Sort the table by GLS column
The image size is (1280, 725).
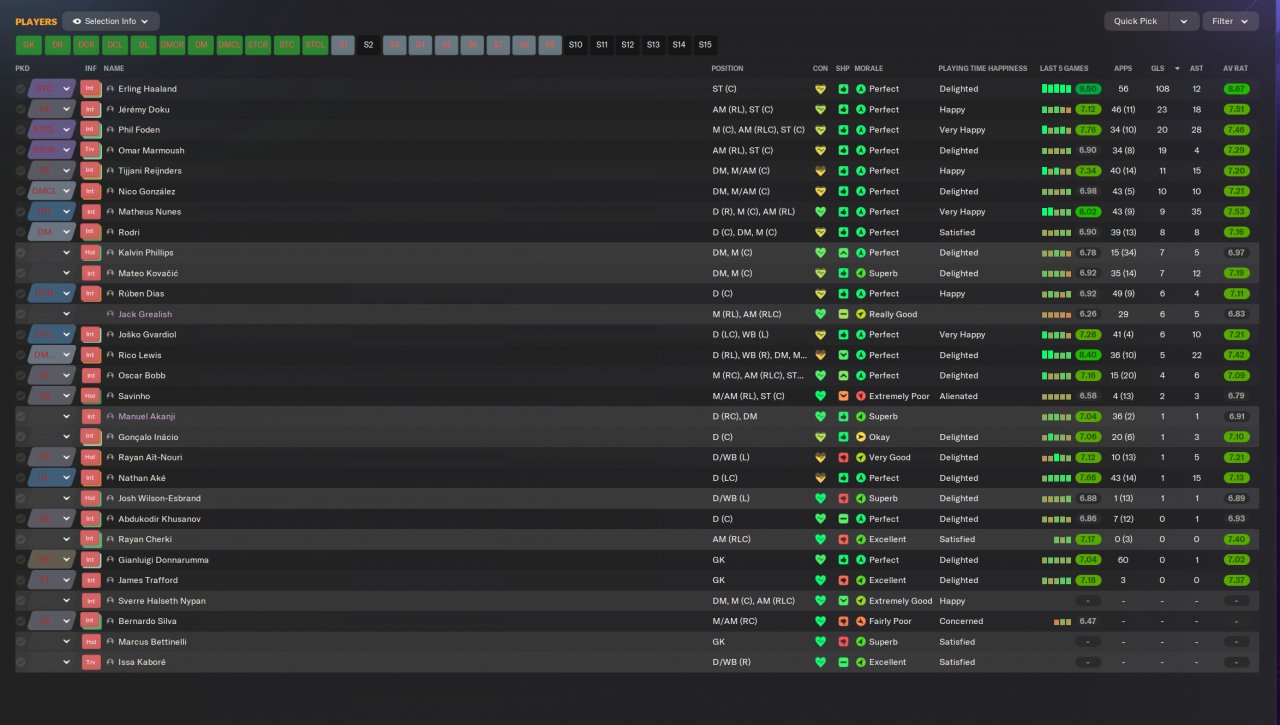coord(1157,69)
